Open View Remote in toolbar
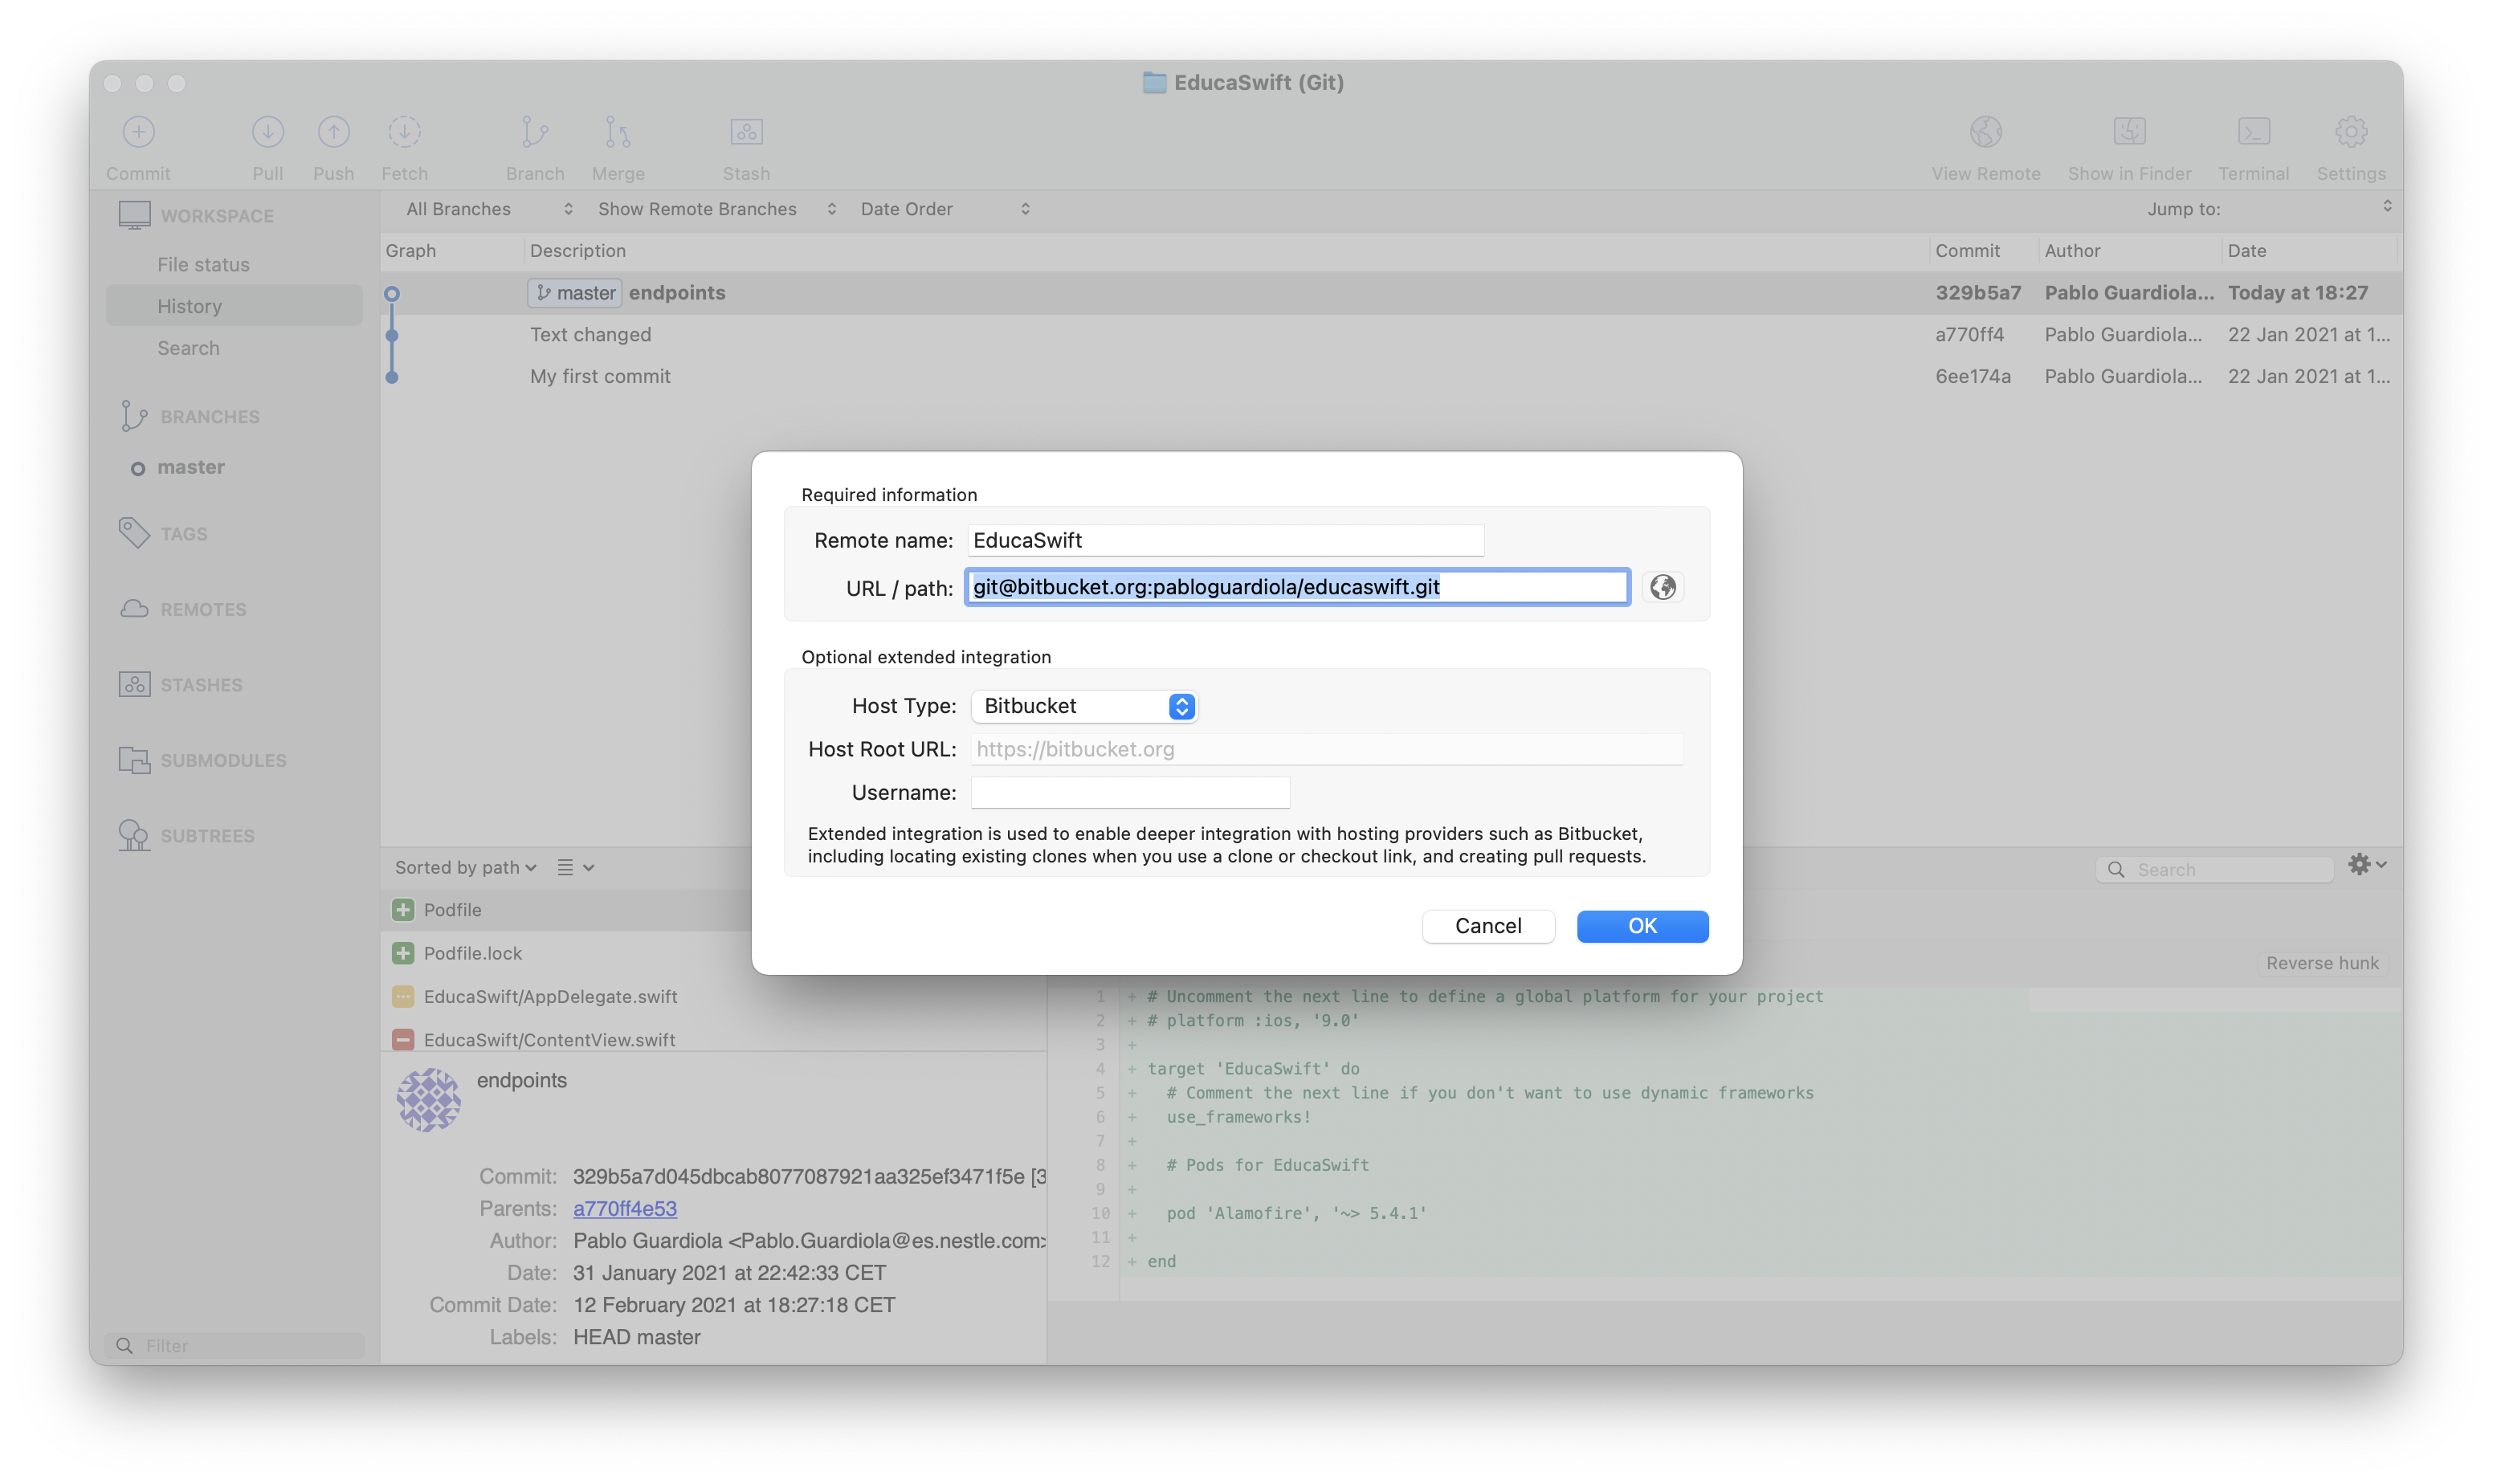The width and height of the screenshot is (2493, 1484). click(1985, 132)
